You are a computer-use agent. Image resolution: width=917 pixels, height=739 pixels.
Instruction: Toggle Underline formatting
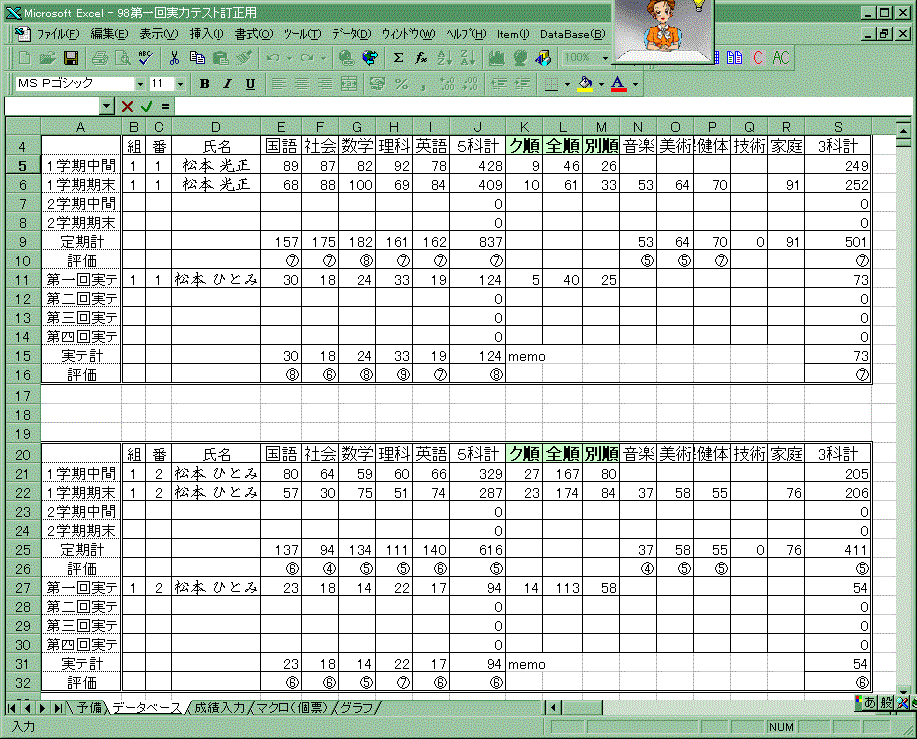pos(249,84)
